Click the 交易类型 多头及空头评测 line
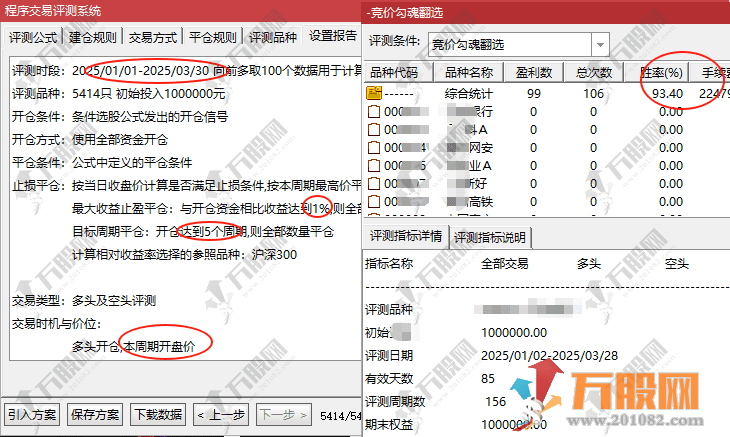Screen dimensions: 730x437 click(84, 301)
